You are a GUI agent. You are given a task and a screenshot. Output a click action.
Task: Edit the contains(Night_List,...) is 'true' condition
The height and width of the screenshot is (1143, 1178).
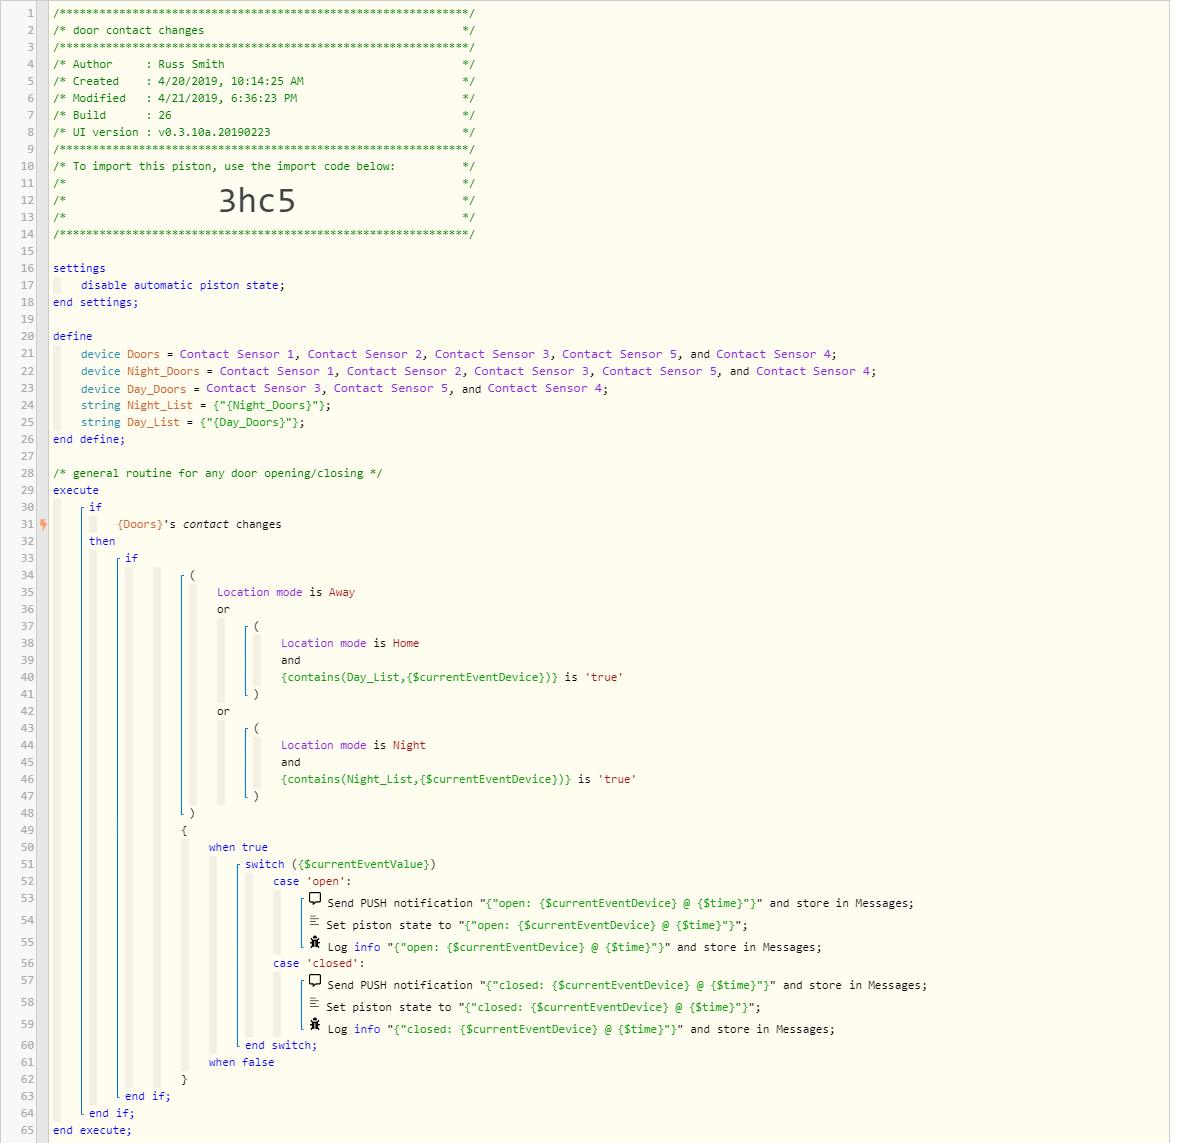458,779
